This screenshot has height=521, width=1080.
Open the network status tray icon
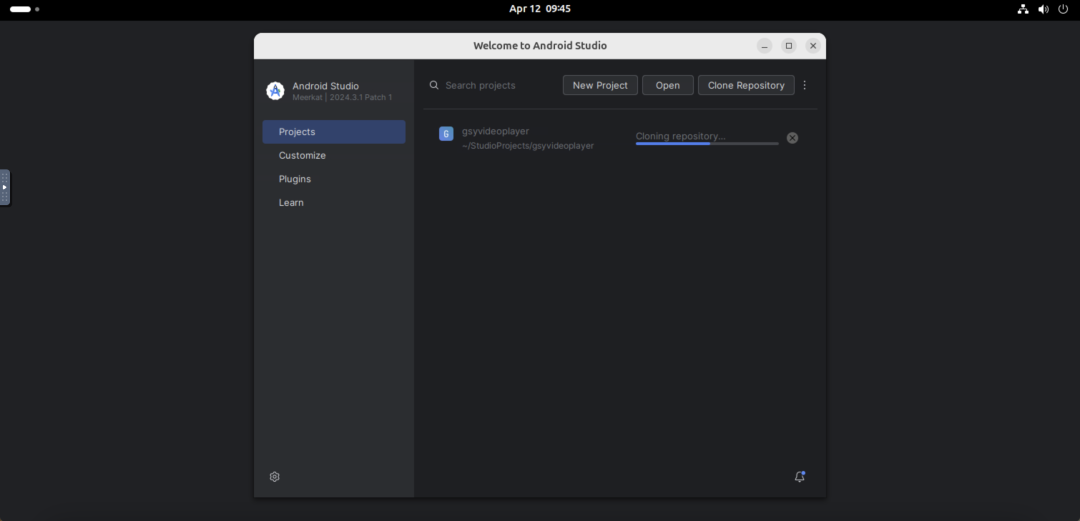pos(1023,9)
